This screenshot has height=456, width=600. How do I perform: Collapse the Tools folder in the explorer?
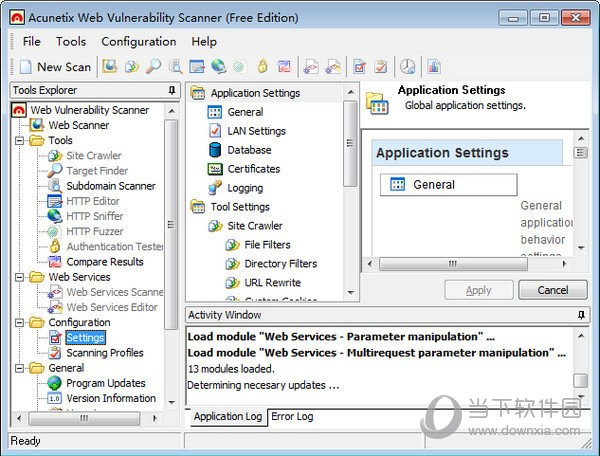tap(21, 141)
